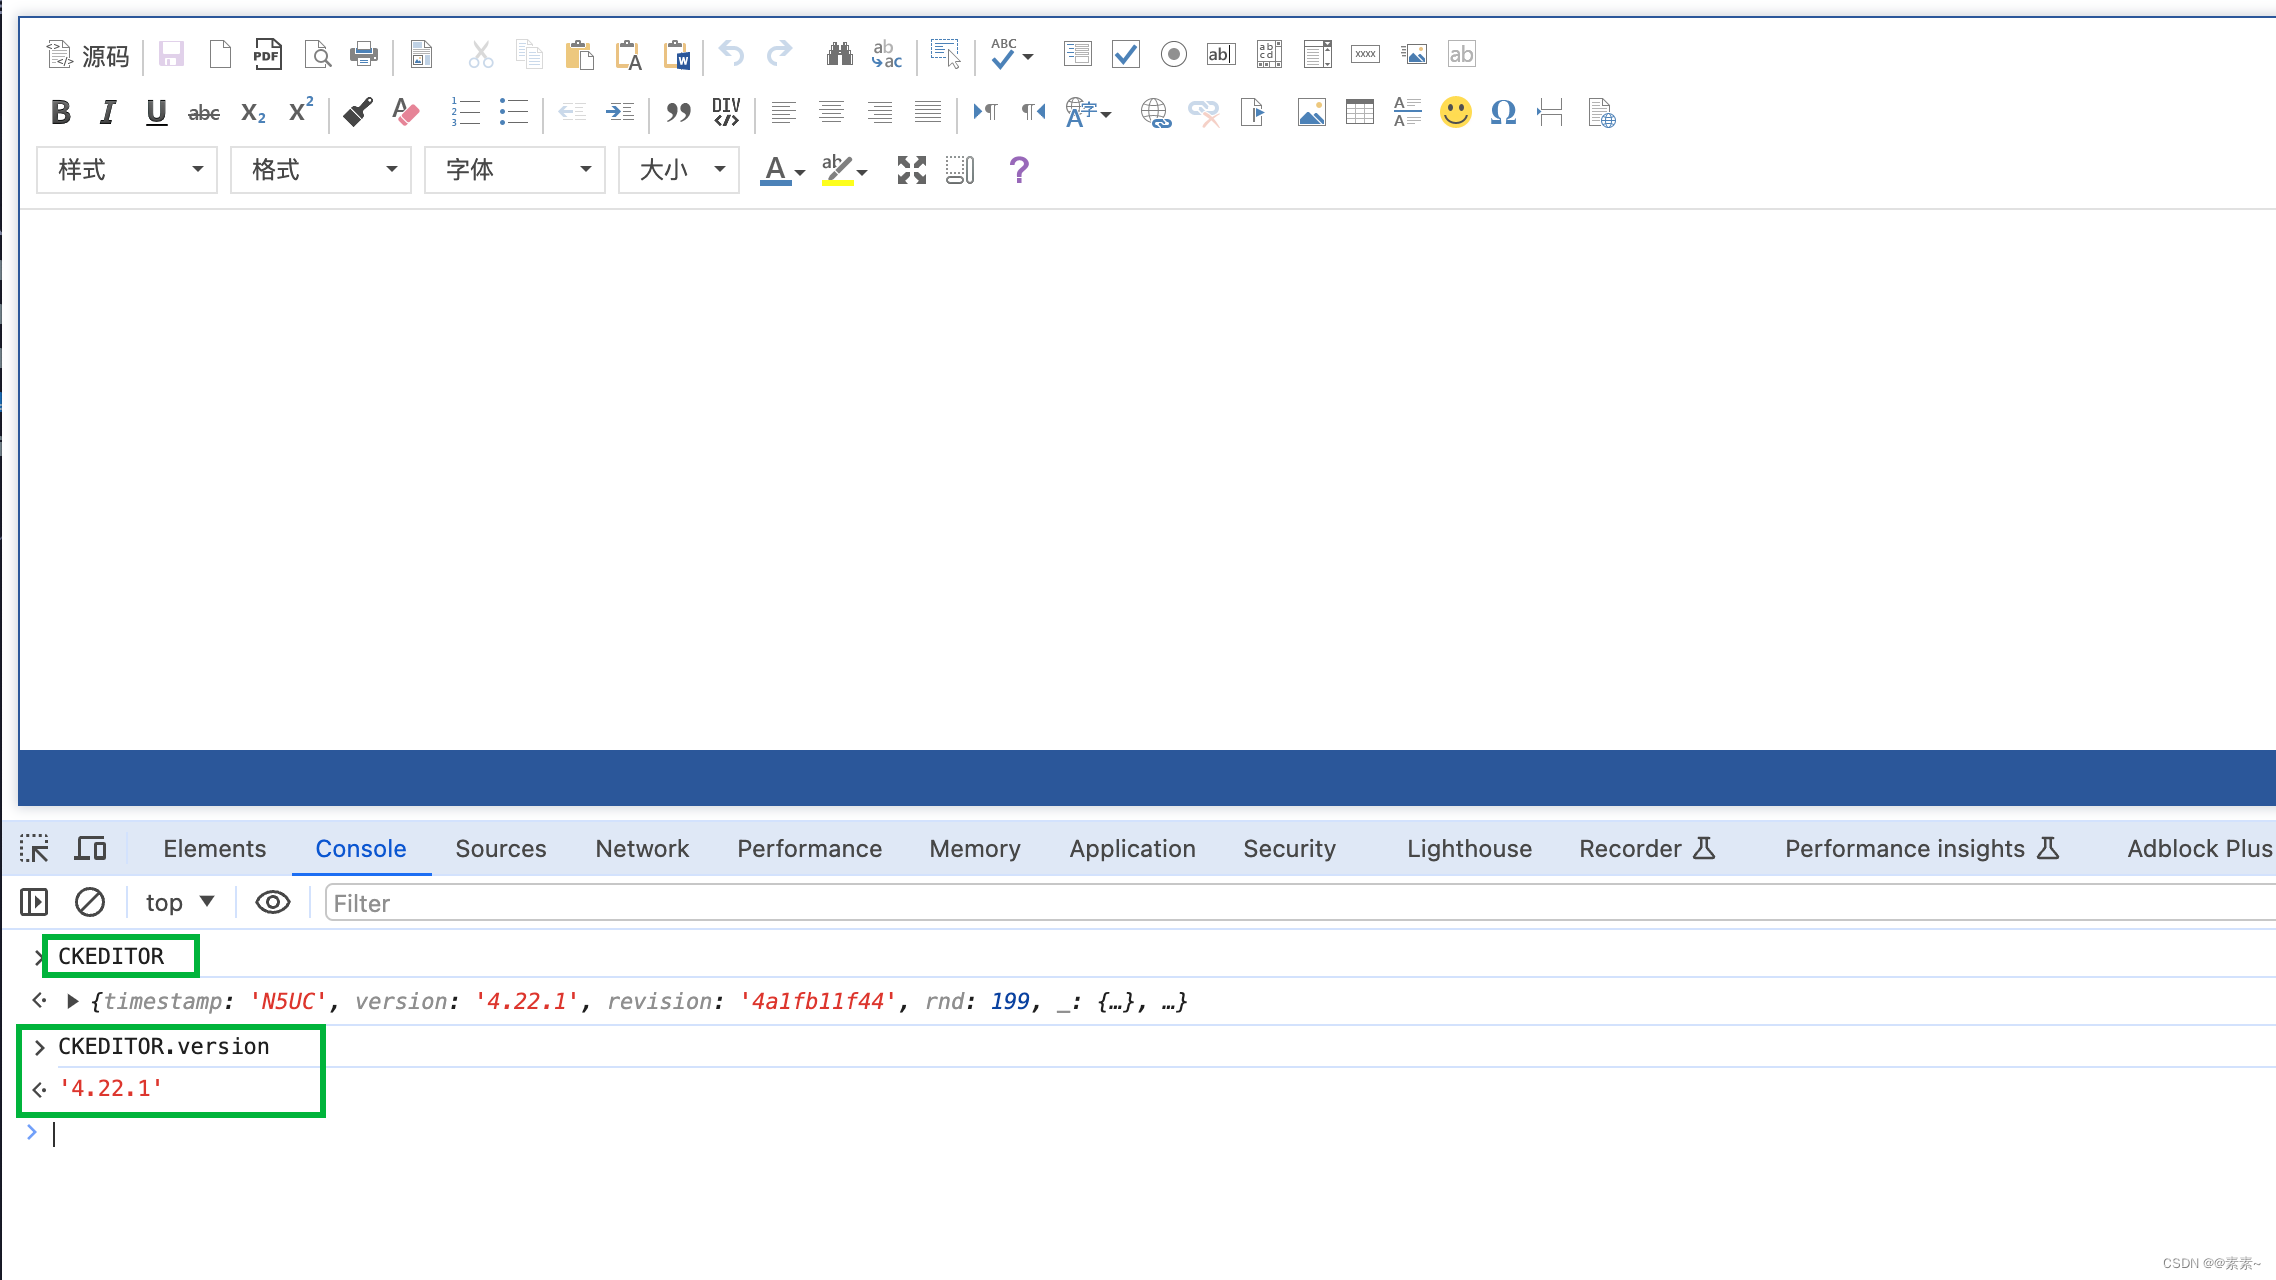Viewport: 2276px width, 1280px height.
Task: Open the Find binoculars tool
Action: click(839, 54)
